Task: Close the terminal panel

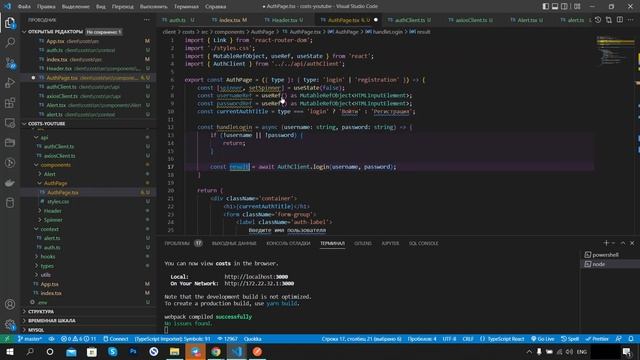Action: [x=632, y=243]
